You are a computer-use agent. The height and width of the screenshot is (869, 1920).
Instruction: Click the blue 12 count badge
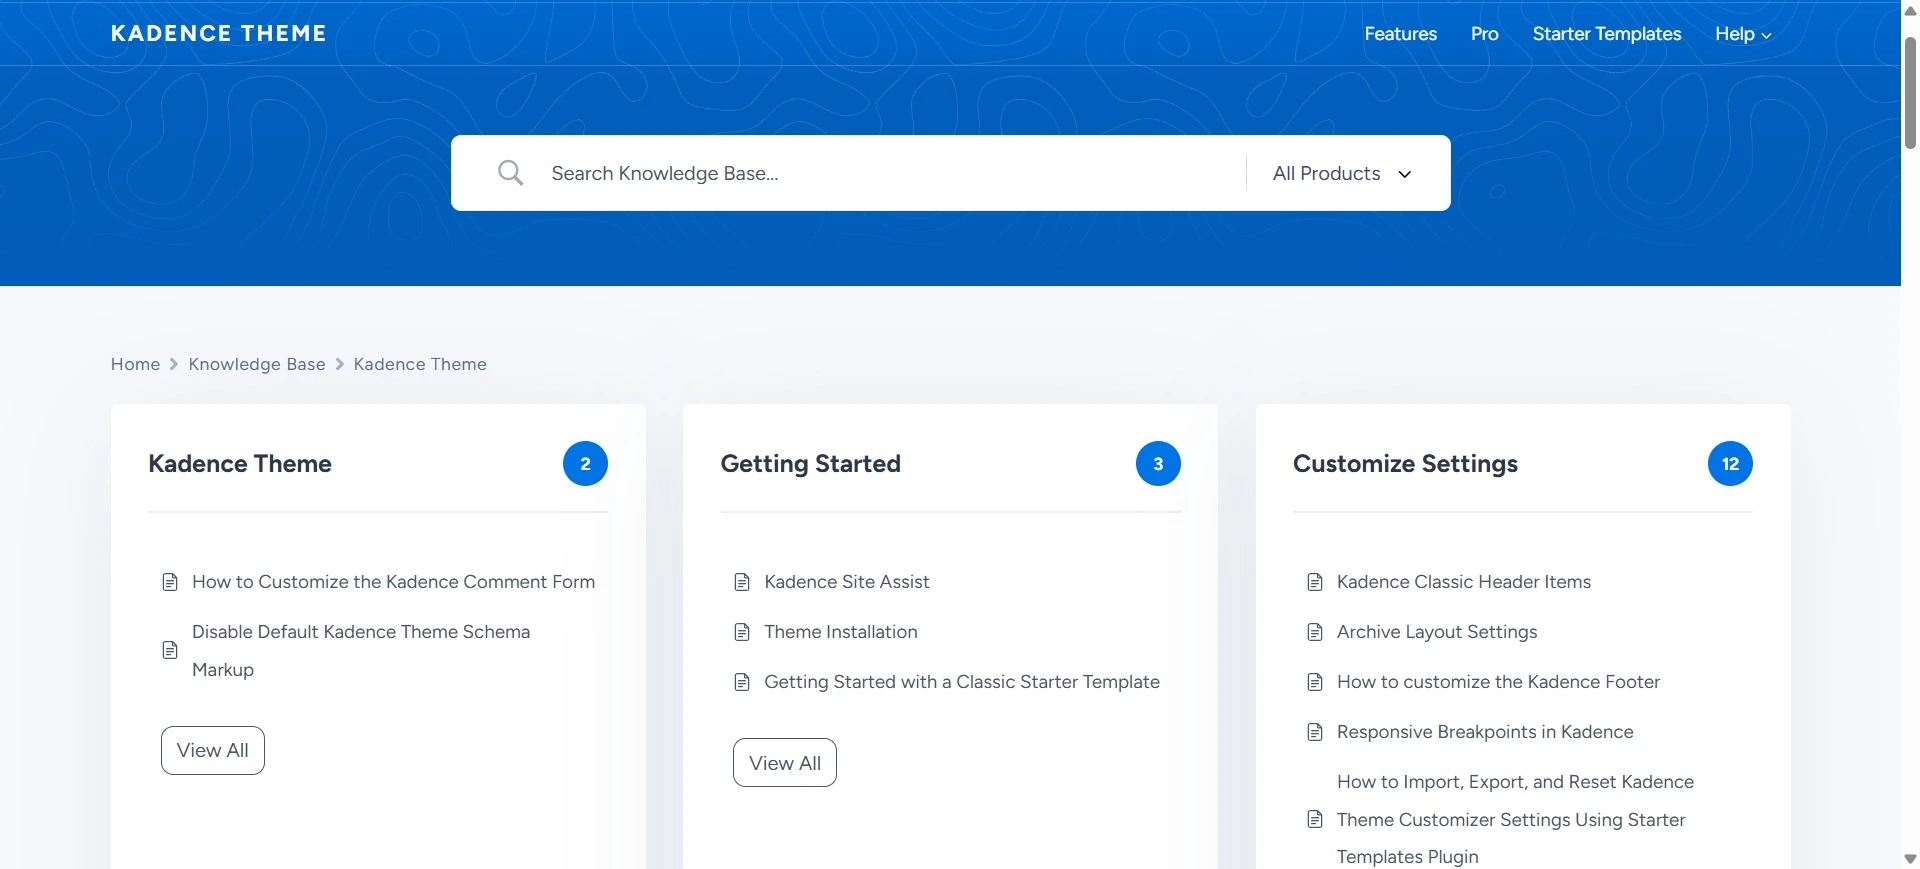click(x=1730, y=464)
